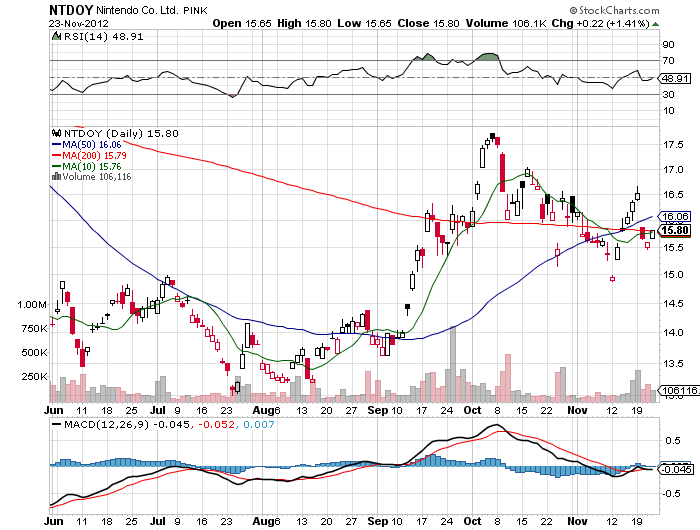
Task: Click the 16.06 MA(50) value tag on price axis
Action: coord(675,217)
